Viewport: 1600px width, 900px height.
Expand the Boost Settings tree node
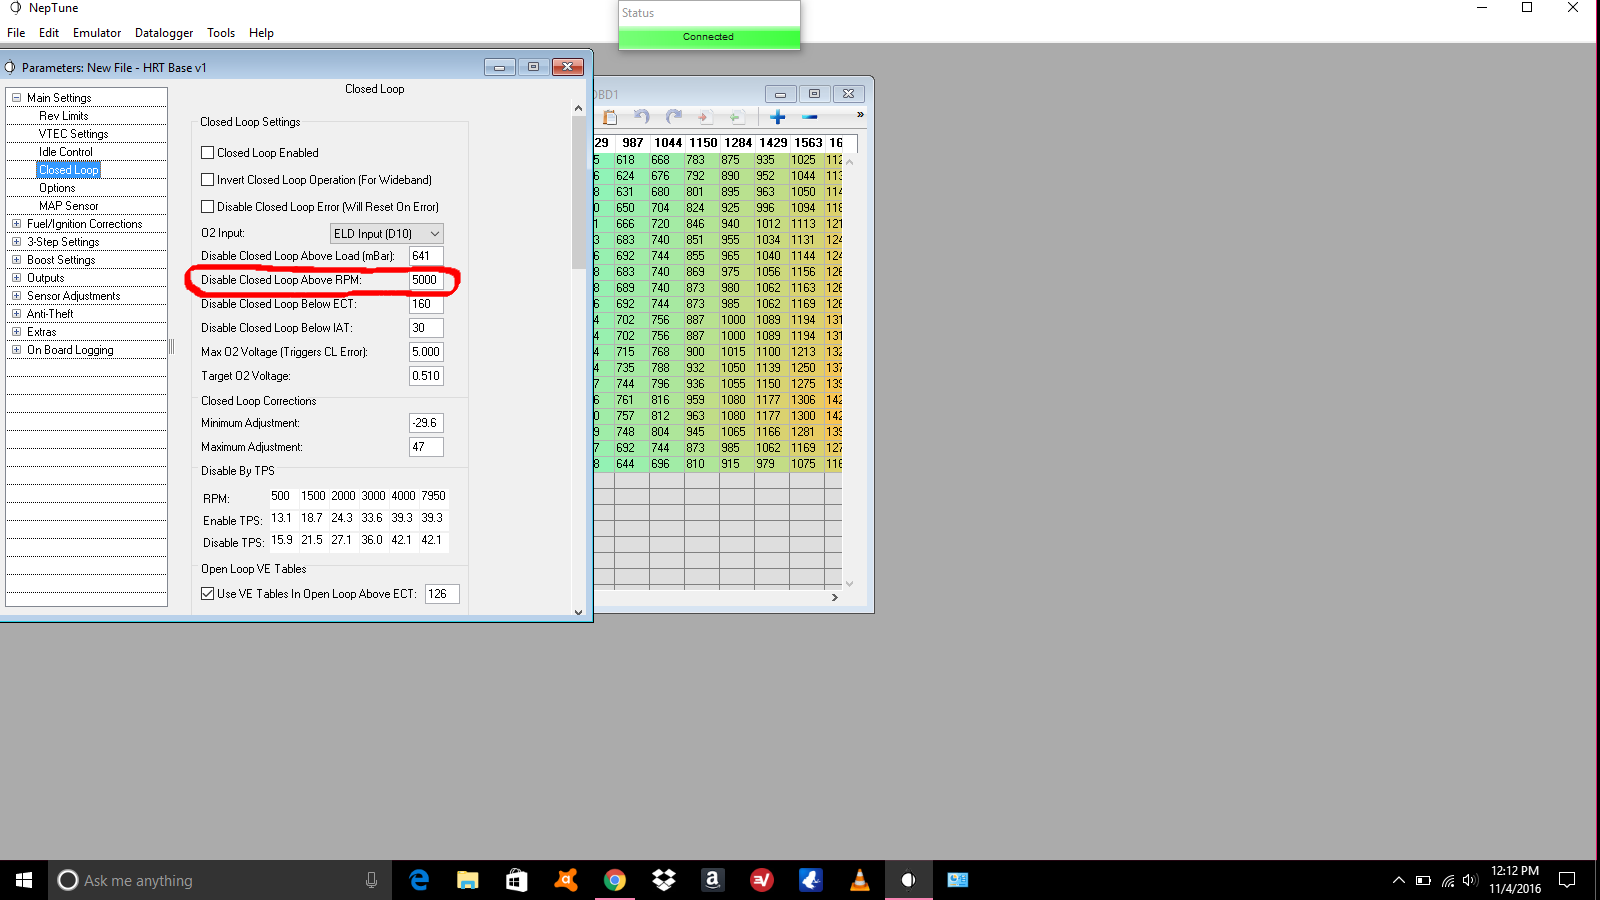coord(16,260)
